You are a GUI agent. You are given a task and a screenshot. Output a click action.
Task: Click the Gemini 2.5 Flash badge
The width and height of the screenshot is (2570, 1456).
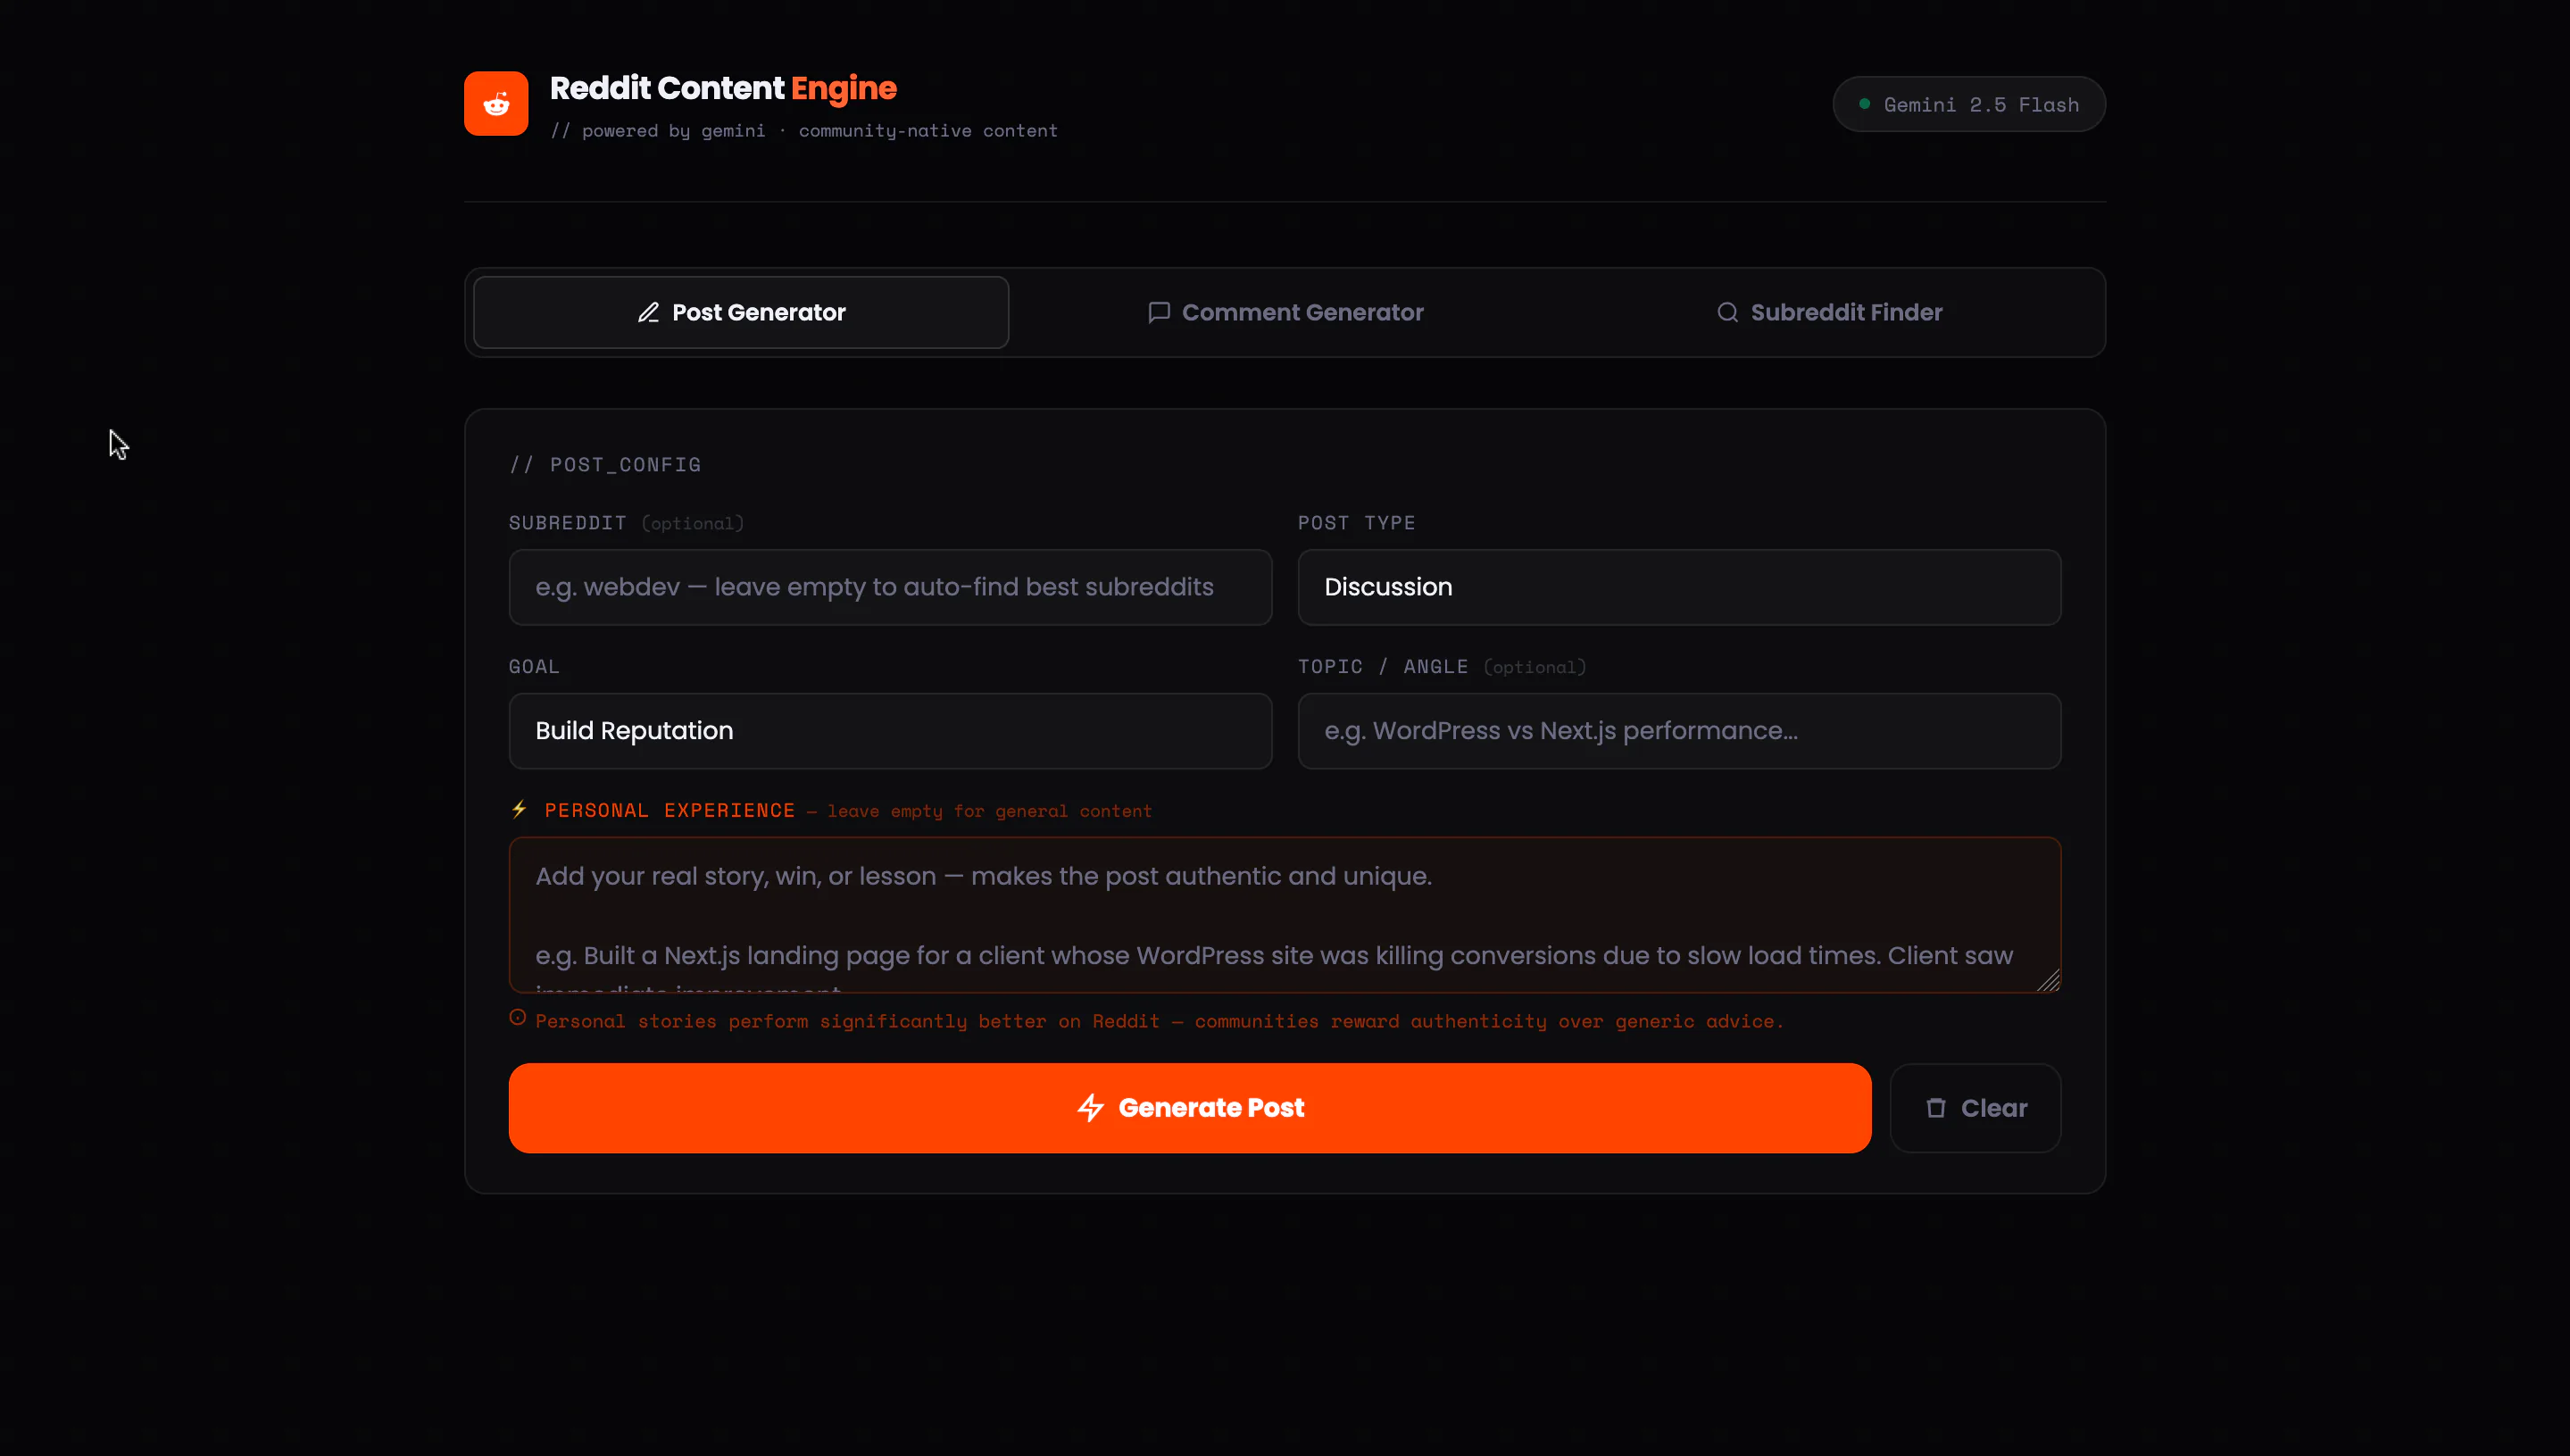pos(1969,103)
